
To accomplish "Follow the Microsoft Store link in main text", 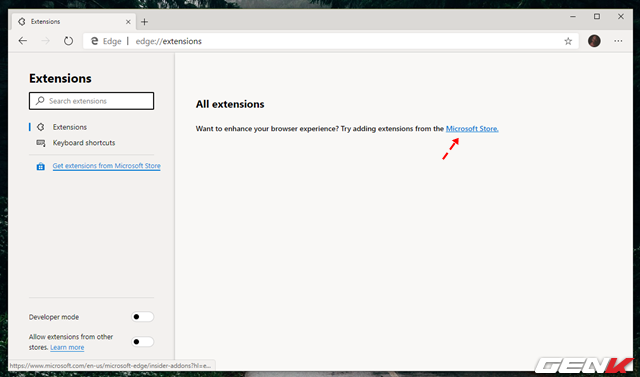I will coord(472,129).
